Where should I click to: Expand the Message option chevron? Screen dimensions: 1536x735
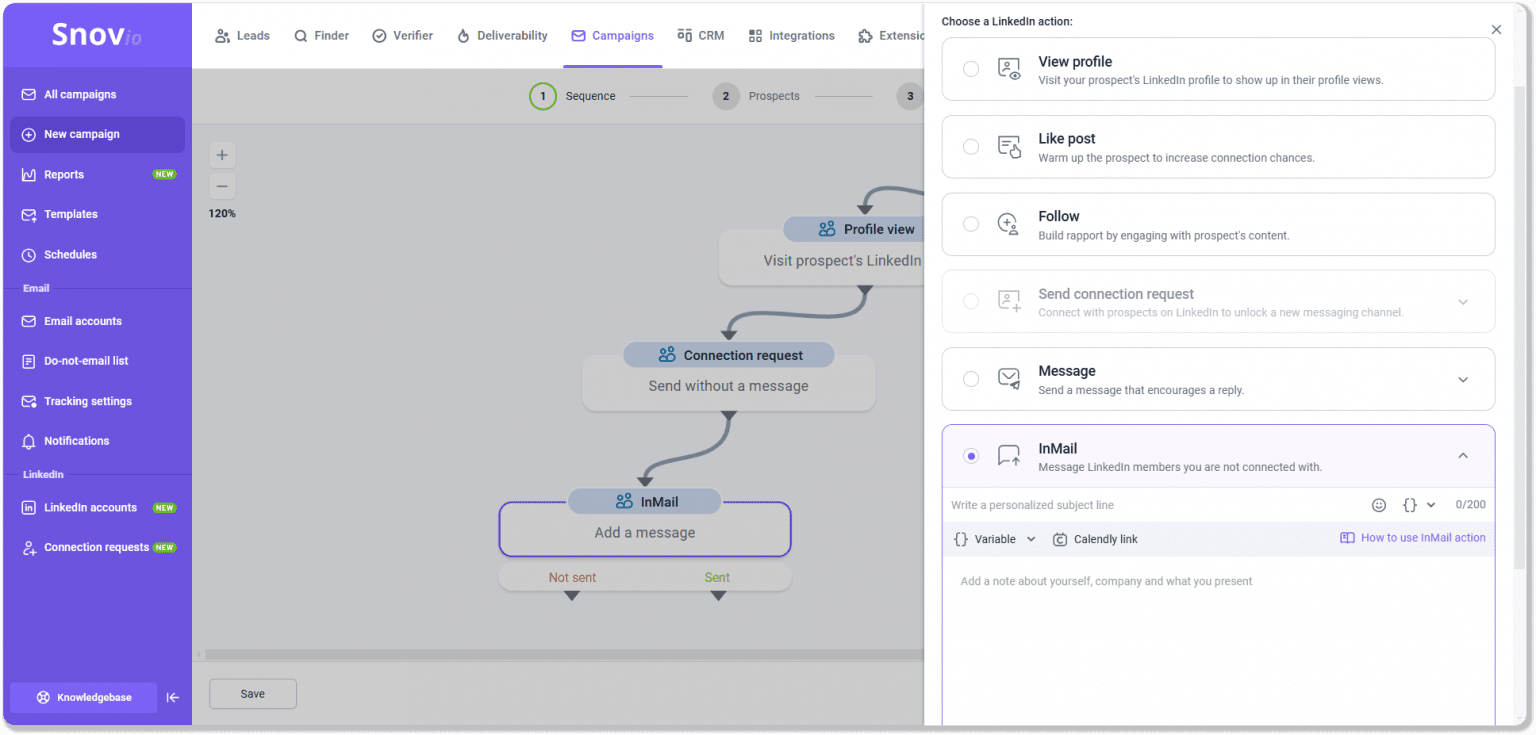pos(1463,379)
